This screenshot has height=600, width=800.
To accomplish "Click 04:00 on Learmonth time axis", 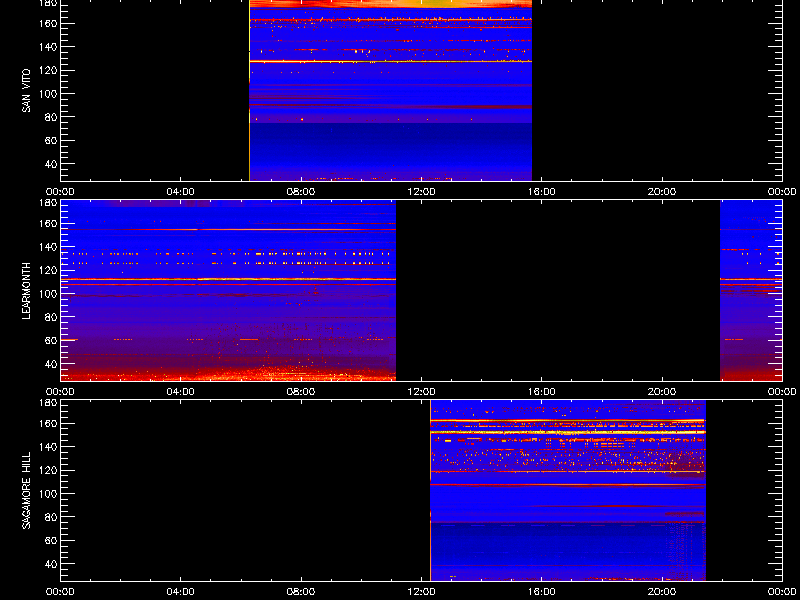I will click(181, 392).
